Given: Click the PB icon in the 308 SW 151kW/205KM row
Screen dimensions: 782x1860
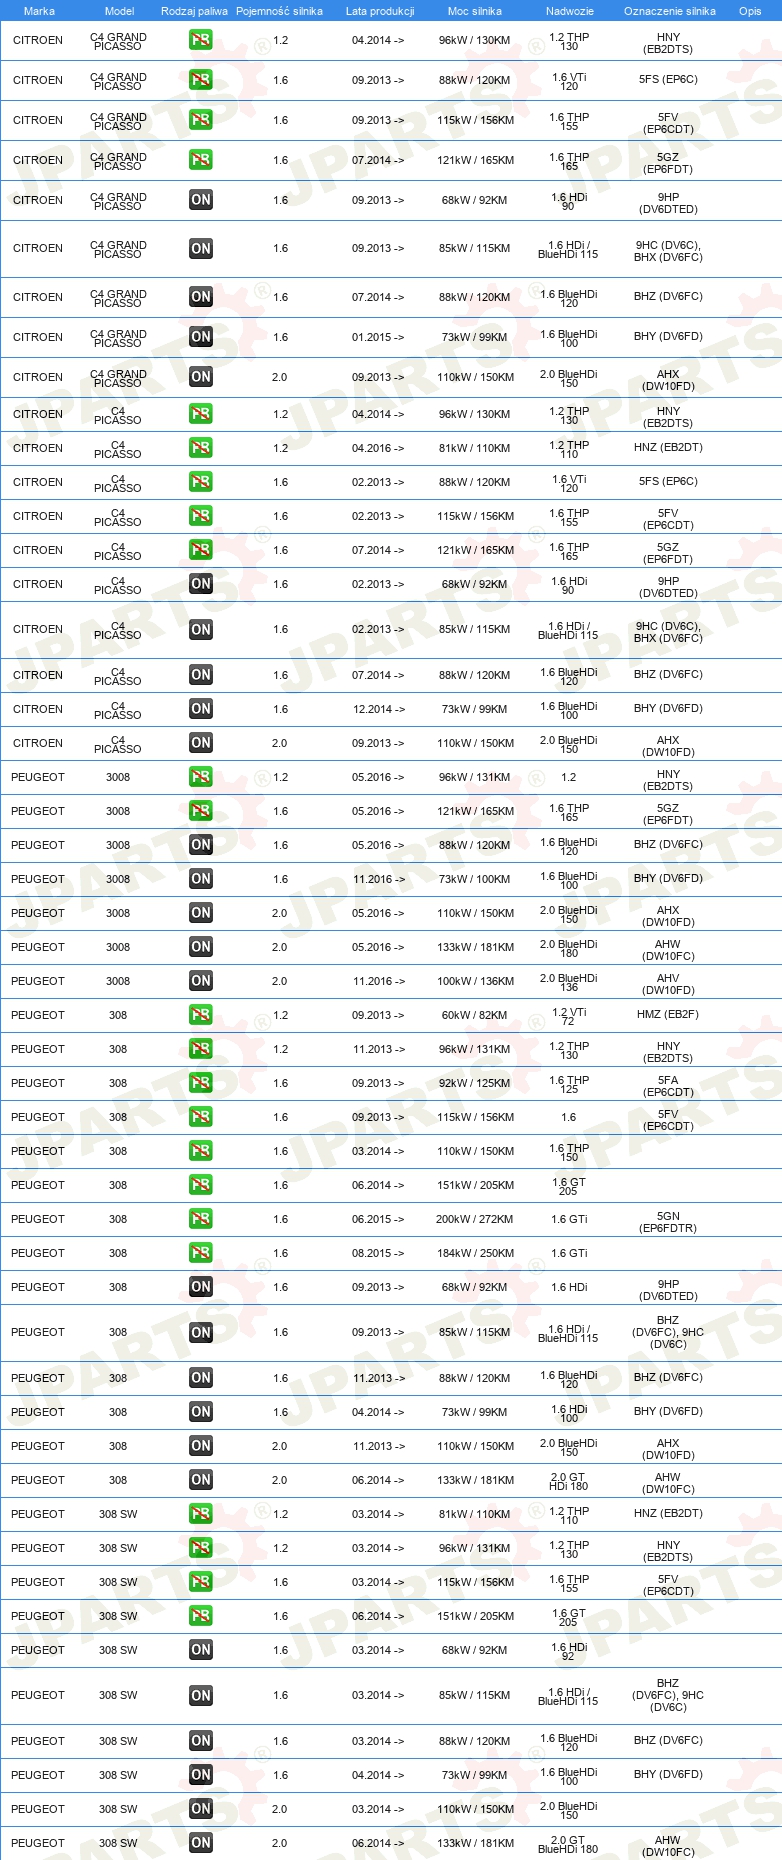Looking at the screenshot, I should click(201, 1616).
